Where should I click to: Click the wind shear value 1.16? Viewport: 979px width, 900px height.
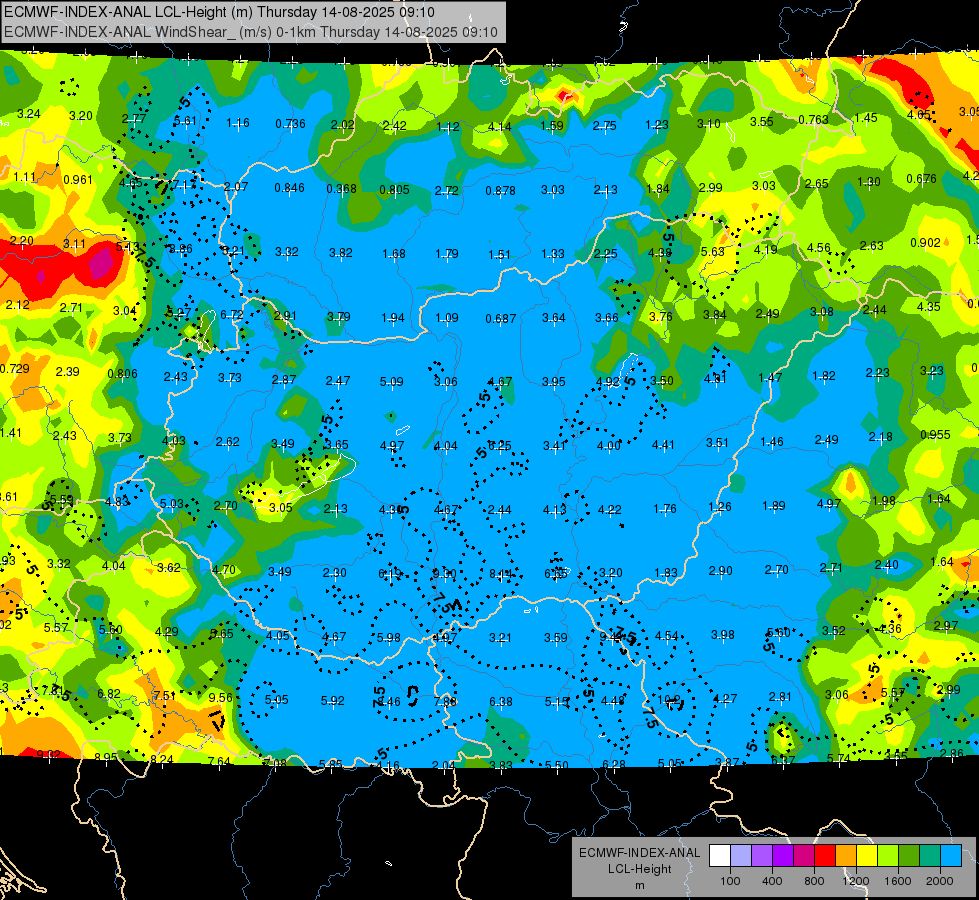pyautogui.click(x=237, y=123)
